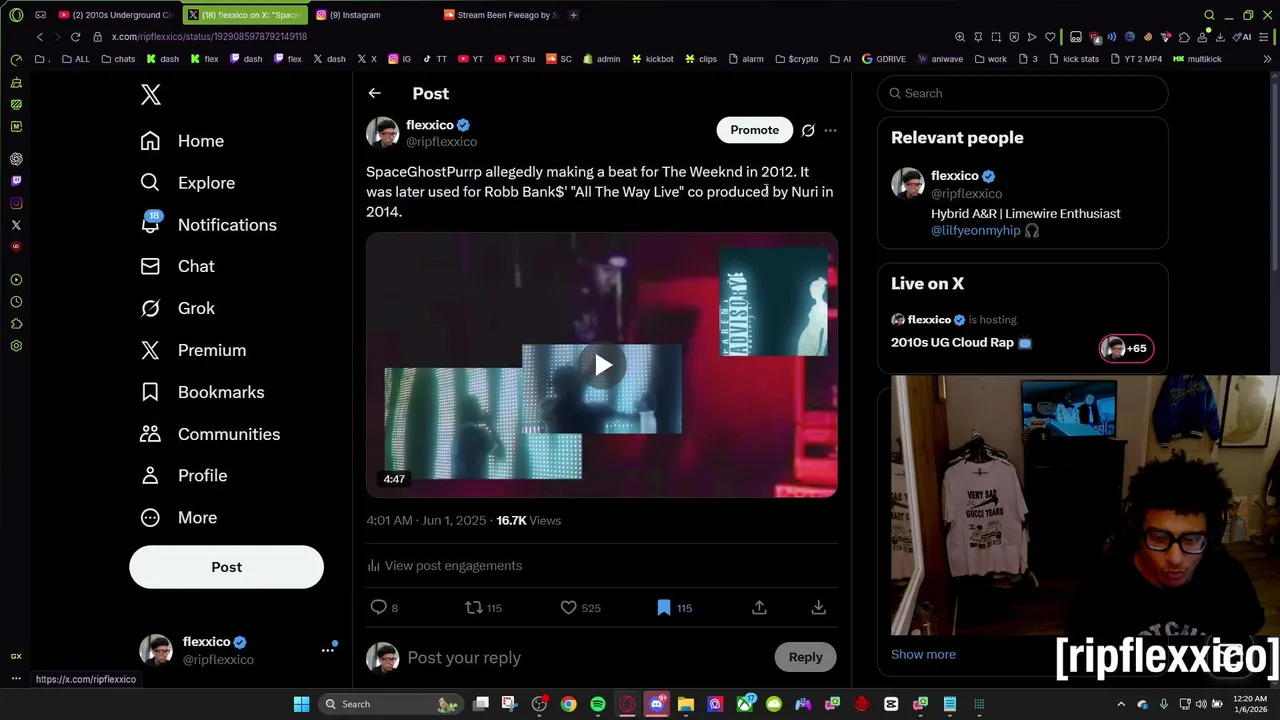Open the chats bookmark folder
The width and height of the screenshot is (1280, 720).
[119, 59]
